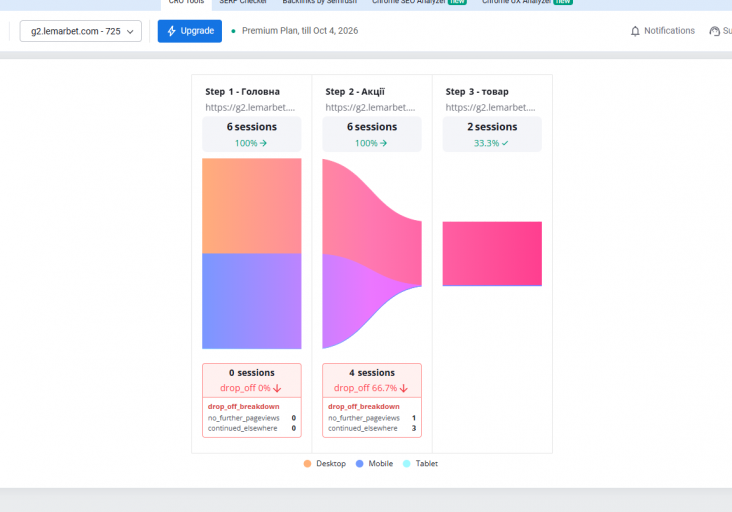Screen dimensions: 732x512
Task: Open the Chrome SEO Analyzer tab
Action: click(x=419, y=2)
